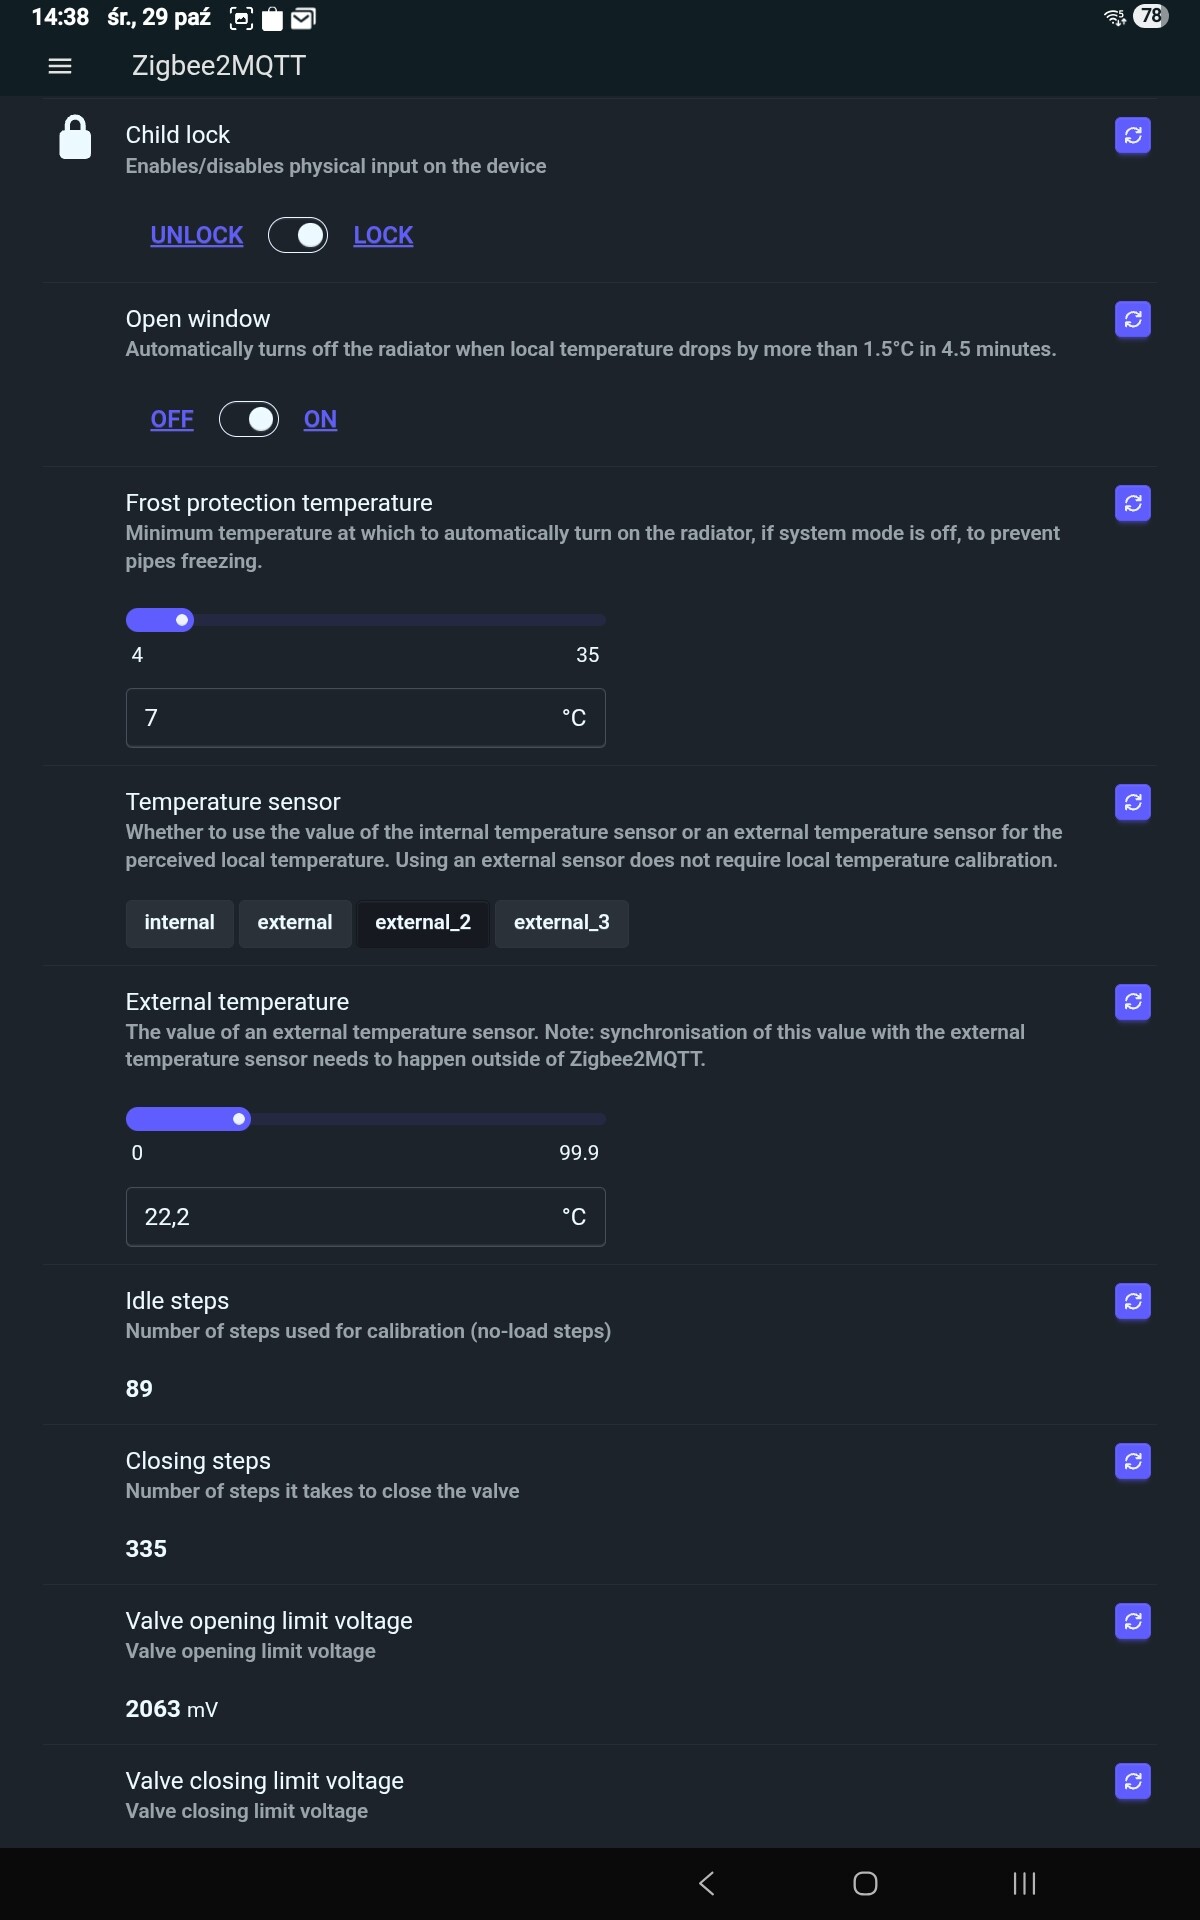
Task: Click the ON link for Open window
Action: pyautogui.click(x=320, y=419)
